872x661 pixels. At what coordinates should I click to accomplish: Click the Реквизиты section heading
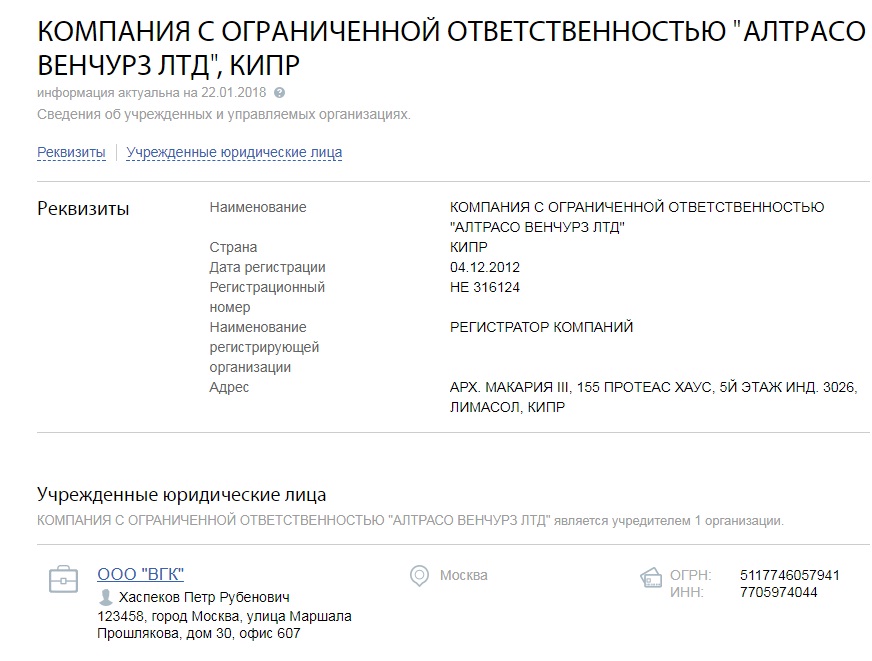pyautogui.click(x=83, y=209)
